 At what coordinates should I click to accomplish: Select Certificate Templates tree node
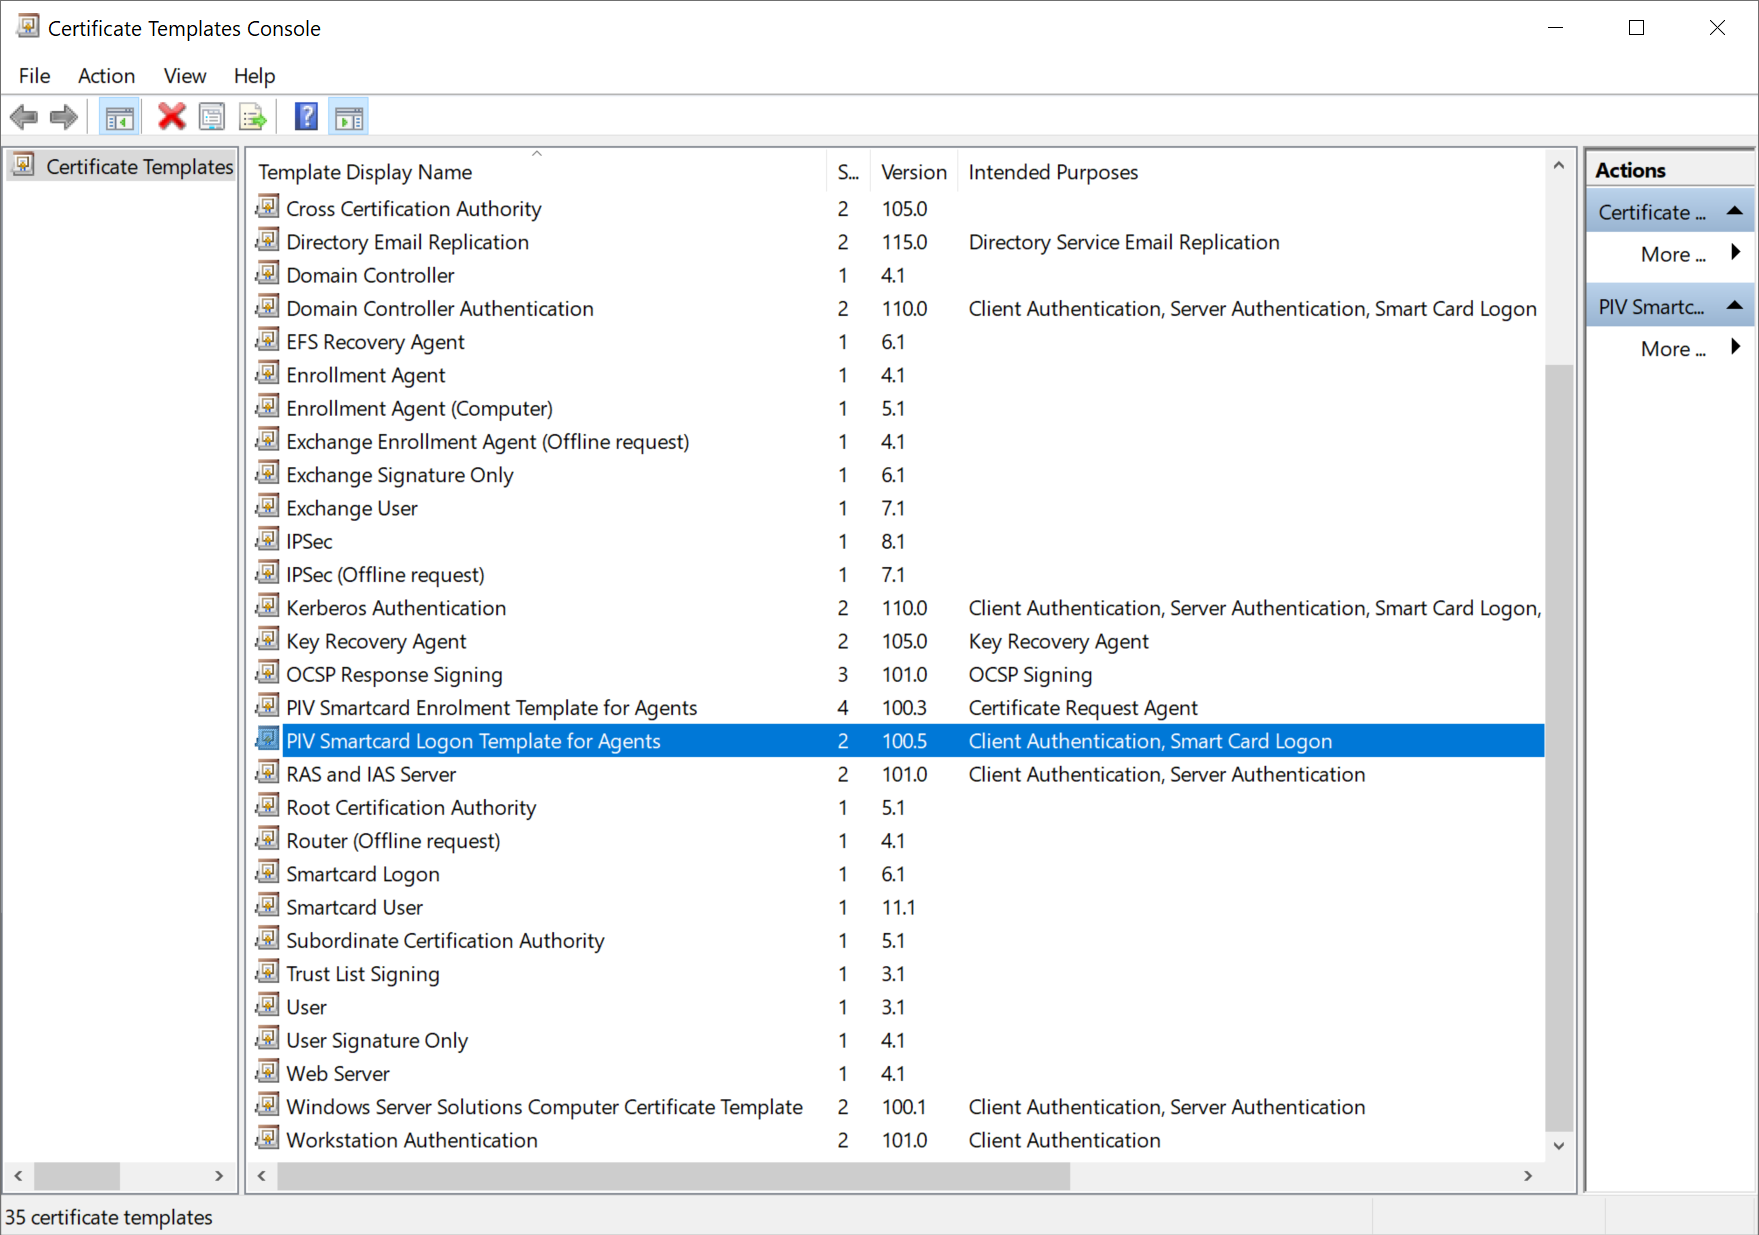coord(139,167)
